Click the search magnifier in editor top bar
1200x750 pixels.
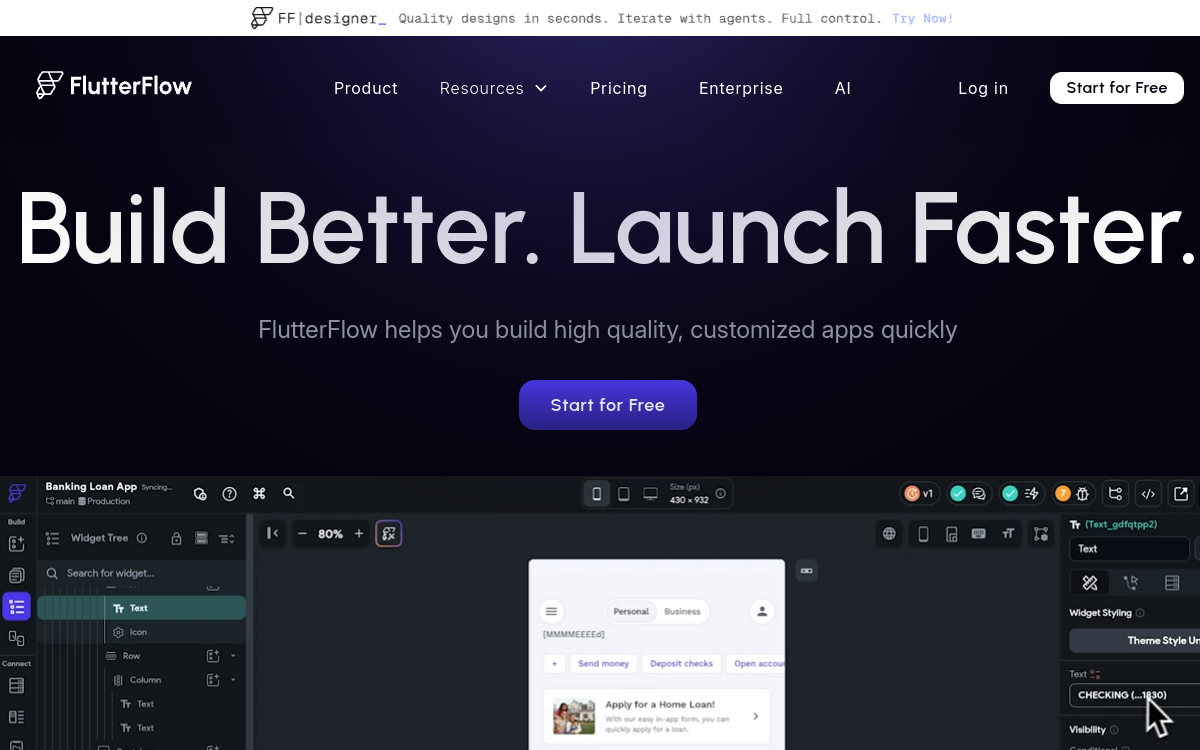[x=289, y=494]
